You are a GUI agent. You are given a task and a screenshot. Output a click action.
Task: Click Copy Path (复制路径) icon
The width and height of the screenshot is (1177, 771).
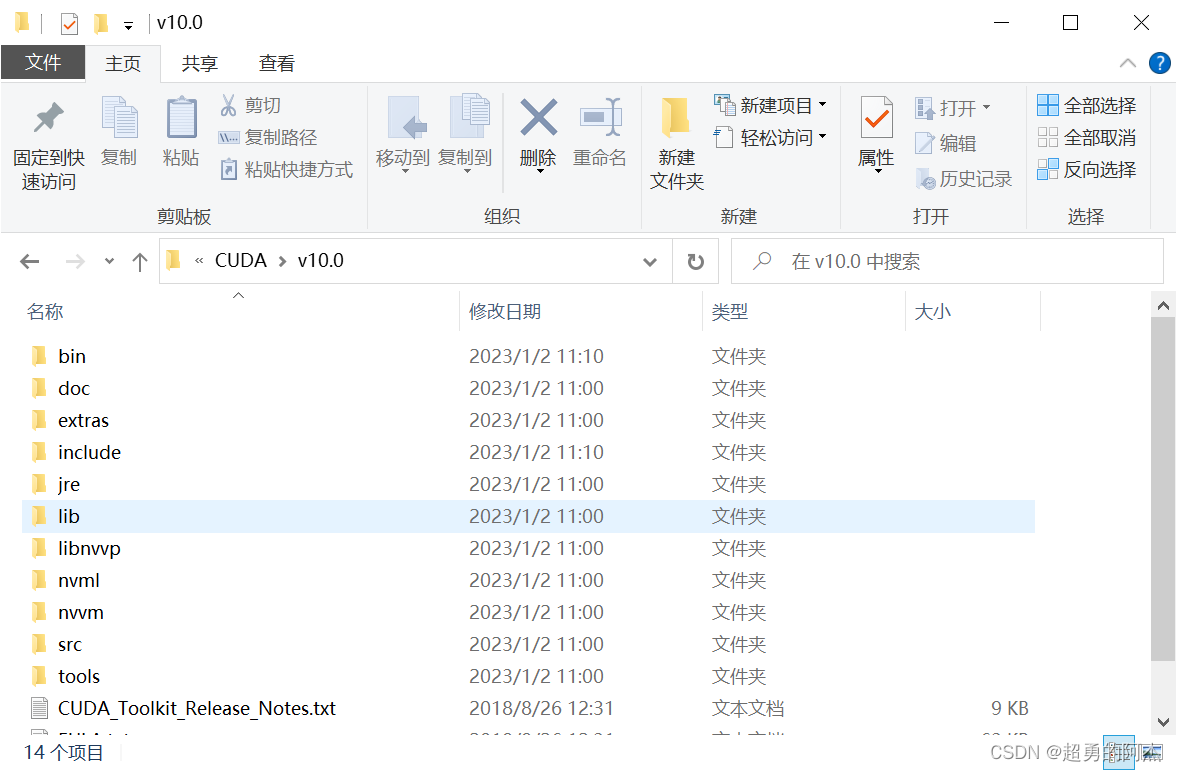coord(228,137)
